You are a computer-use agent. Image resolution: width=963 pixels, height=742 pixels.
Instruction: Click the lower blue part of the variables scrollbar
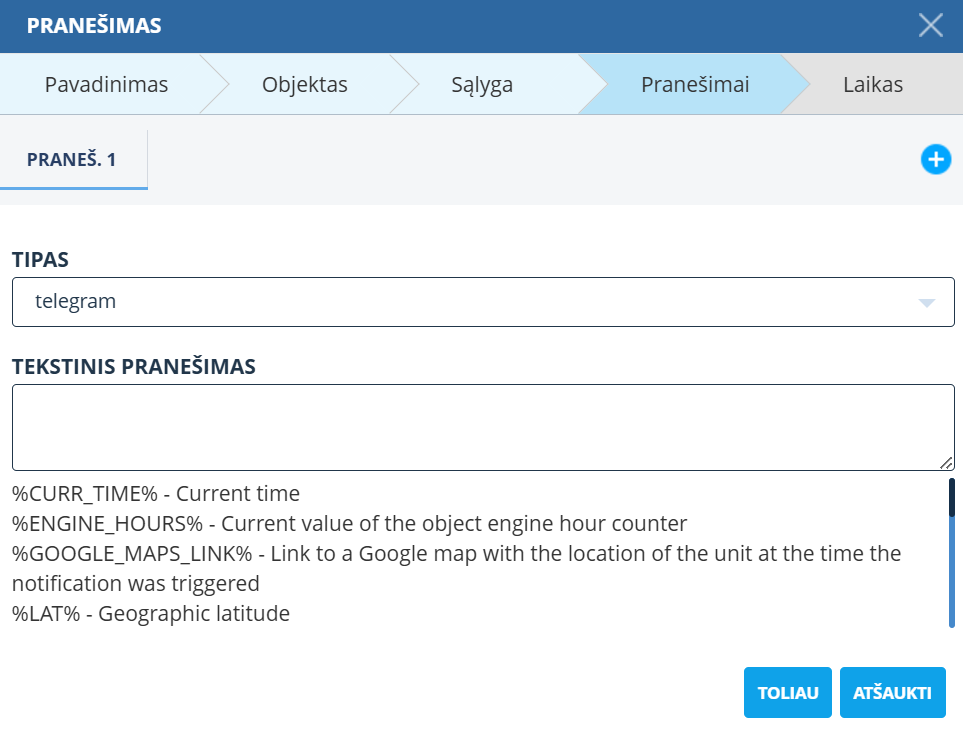(x=952, y=575)
